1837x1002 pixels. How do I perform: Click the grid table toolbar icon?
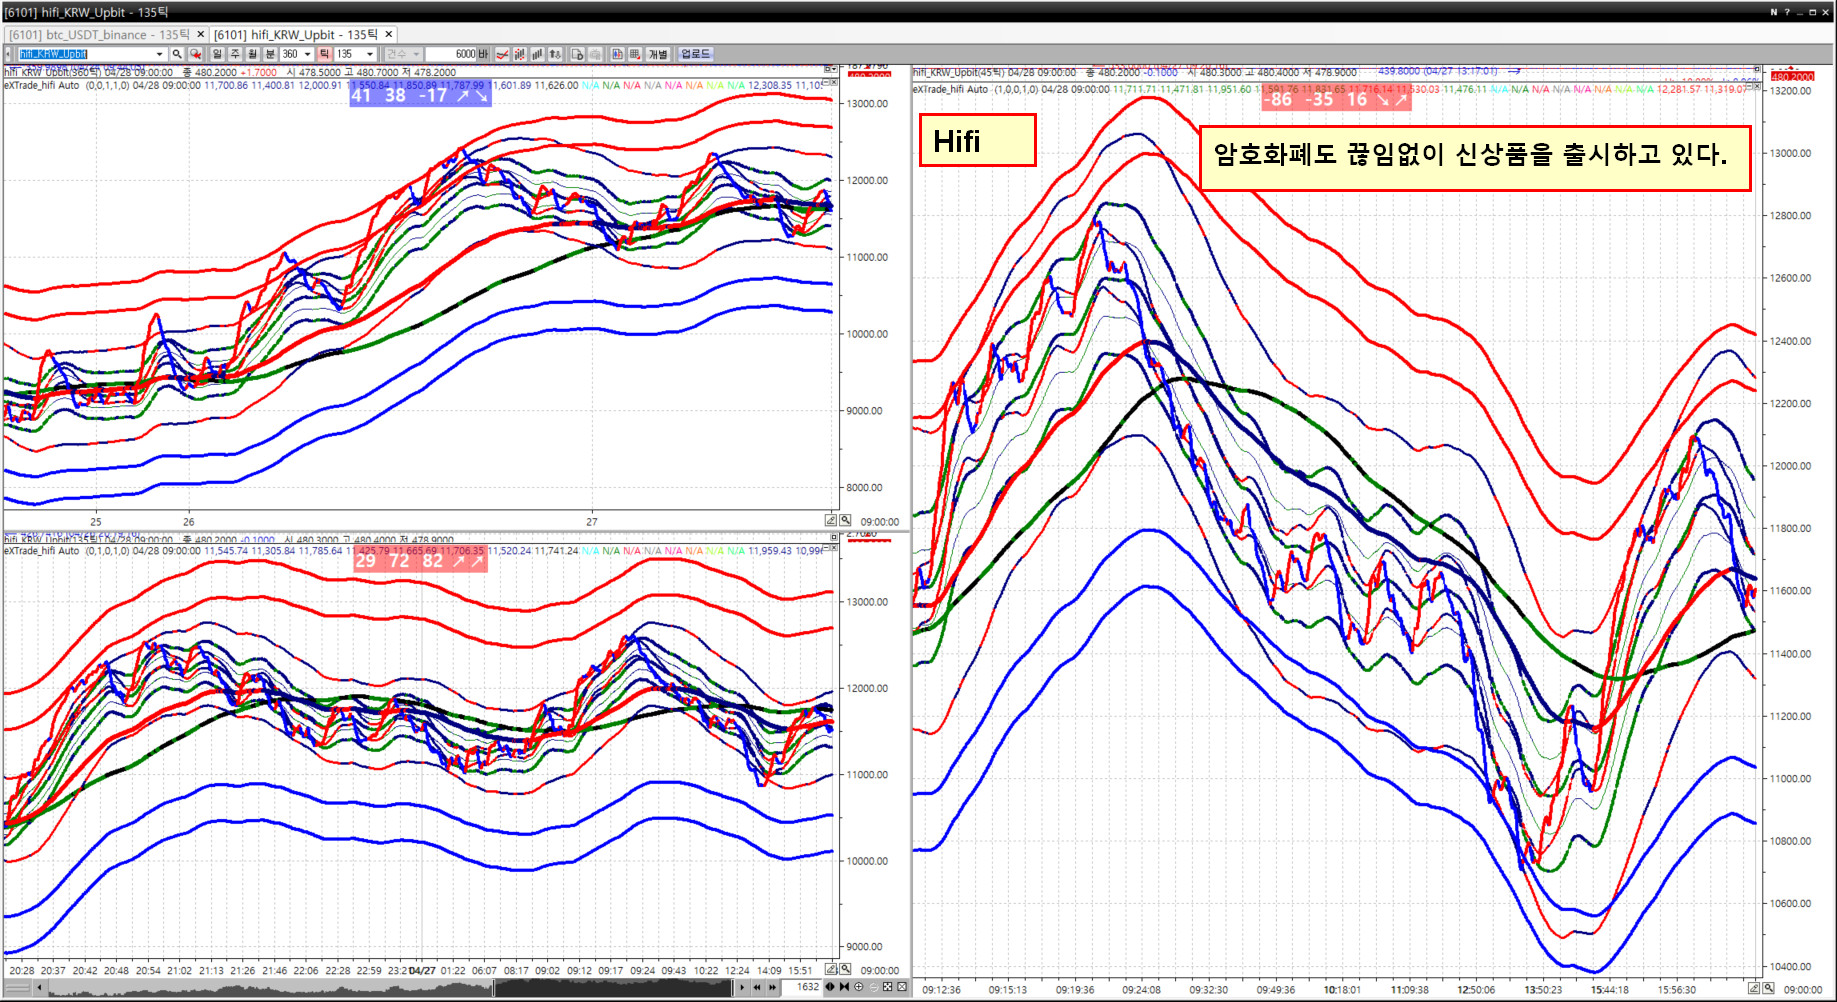[x=634, y=54]
